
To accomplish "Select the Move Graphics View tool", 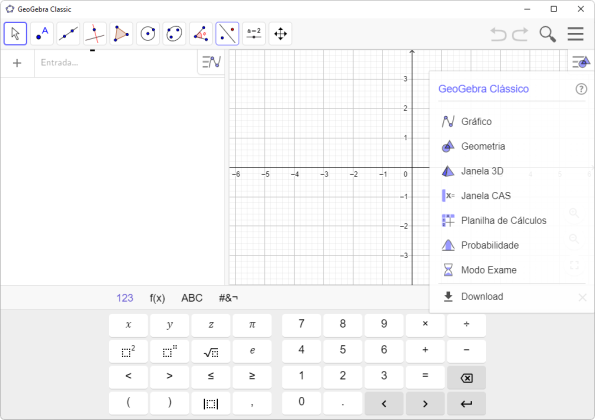I will tap(280, 34).
